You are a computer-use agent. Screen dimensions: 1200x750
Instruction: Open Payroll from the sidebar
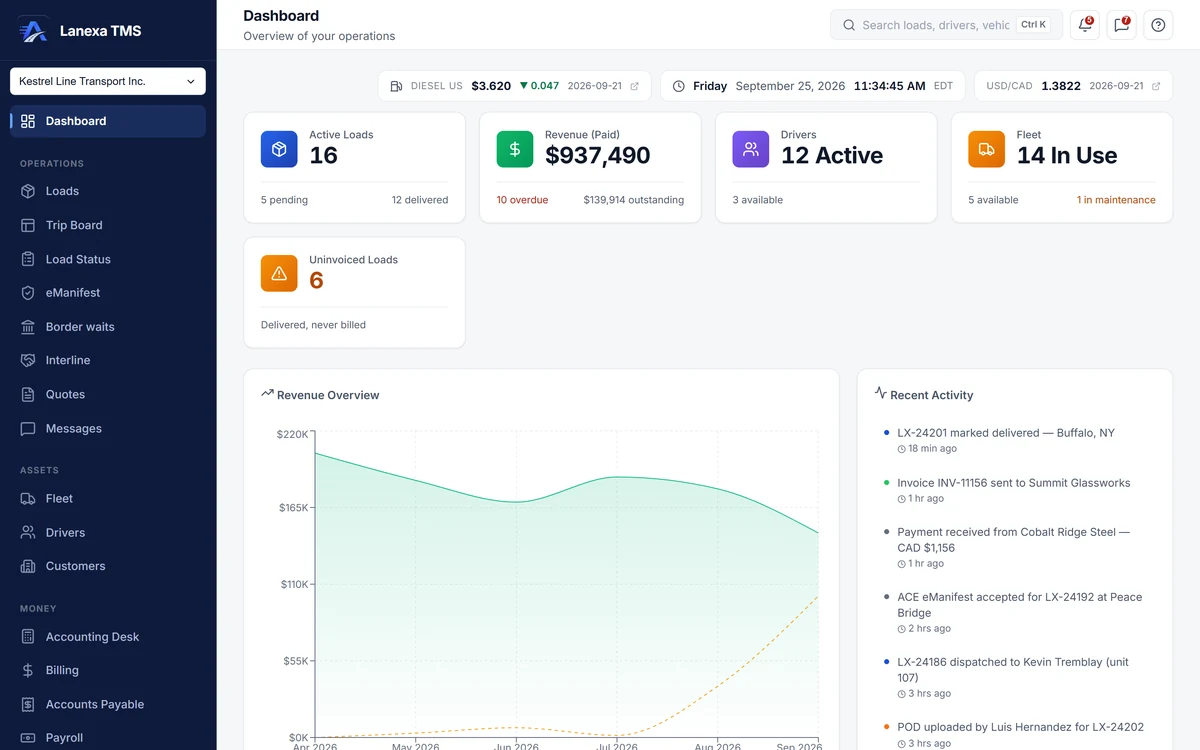108,738
